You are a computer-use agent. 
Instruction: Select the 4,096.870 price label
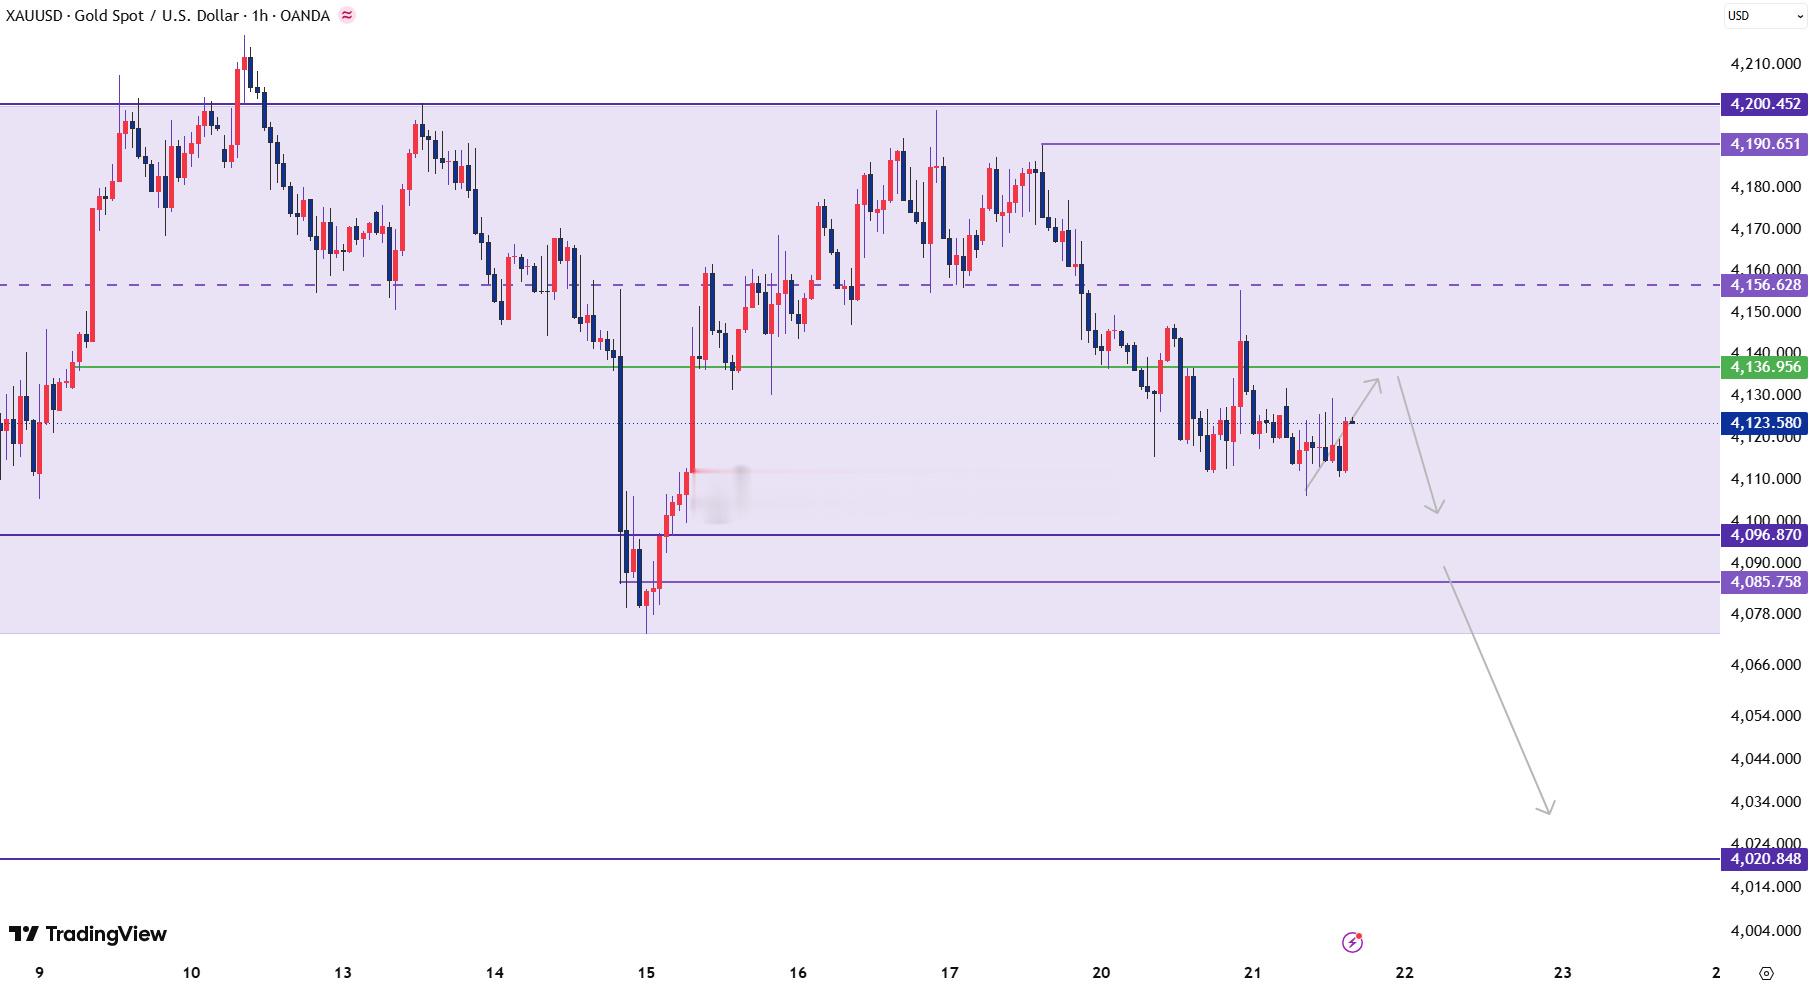coord(1765,535)
